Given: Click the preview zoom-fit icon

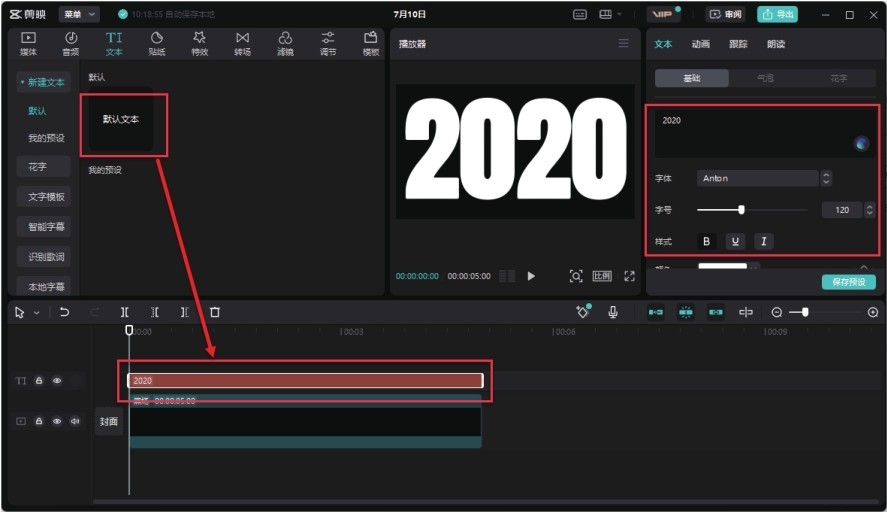Looking at the screenshot, I should click(575, 276).
